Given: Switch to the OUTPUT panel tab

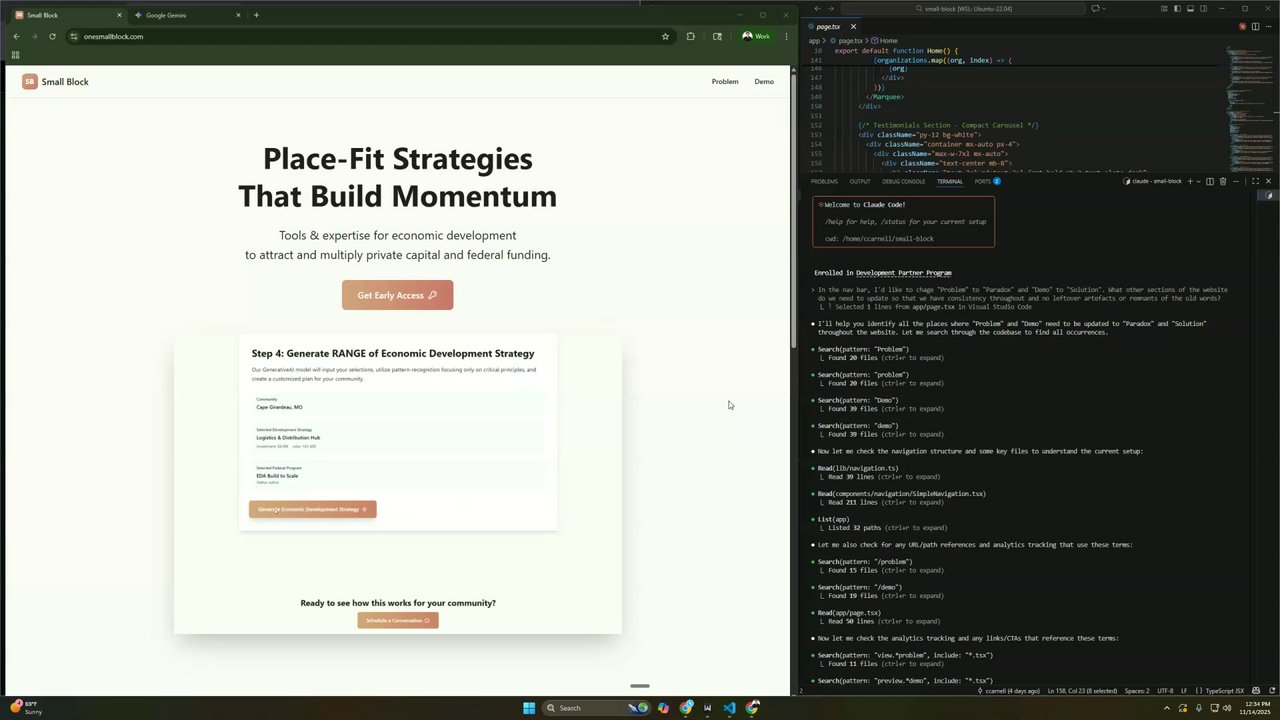Looking at the screenshot, I should click(x=860, y=181).
